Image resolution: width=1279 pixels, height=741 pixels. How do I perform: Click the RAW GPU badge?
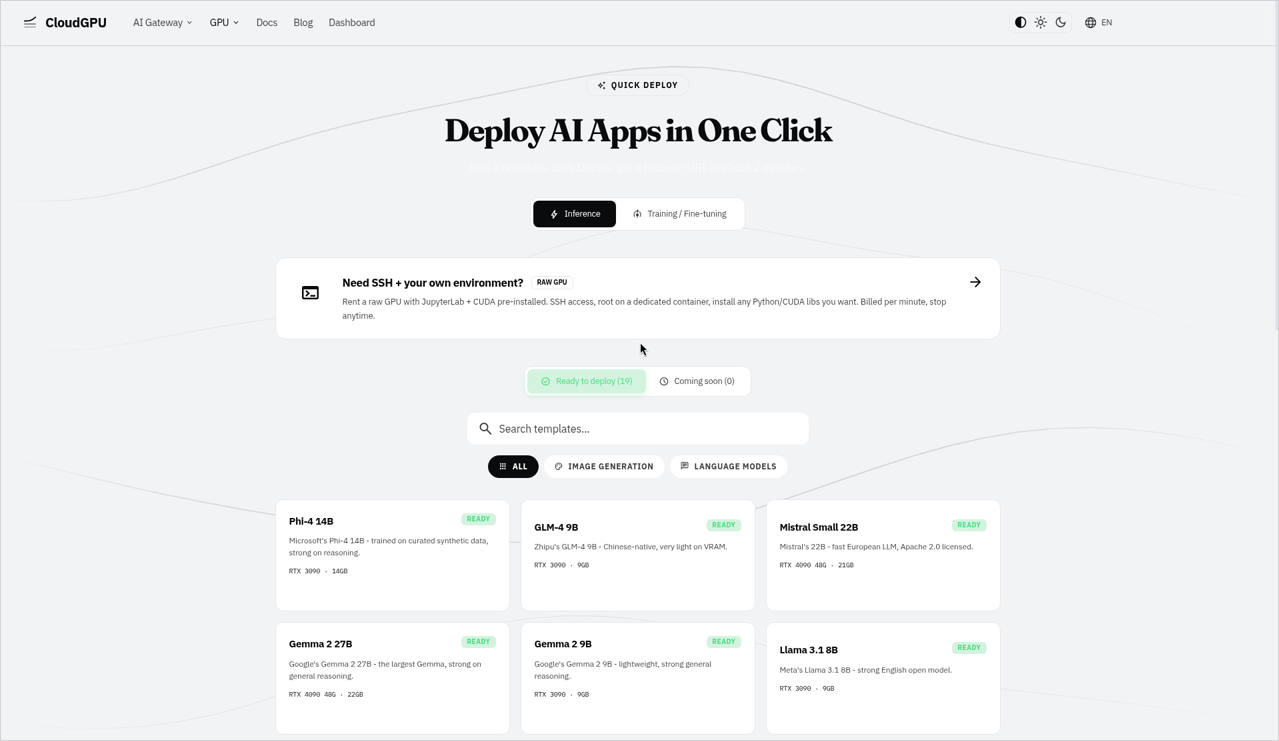click(552, 282)
